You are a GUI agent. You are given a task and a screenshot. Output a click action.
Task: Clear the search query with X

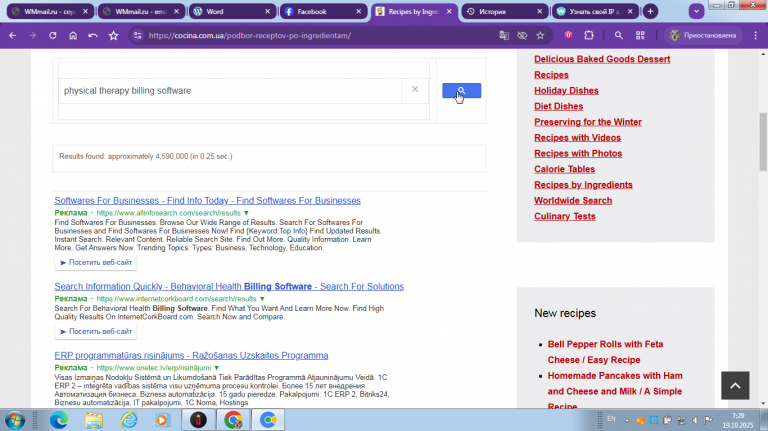point(415,89)
